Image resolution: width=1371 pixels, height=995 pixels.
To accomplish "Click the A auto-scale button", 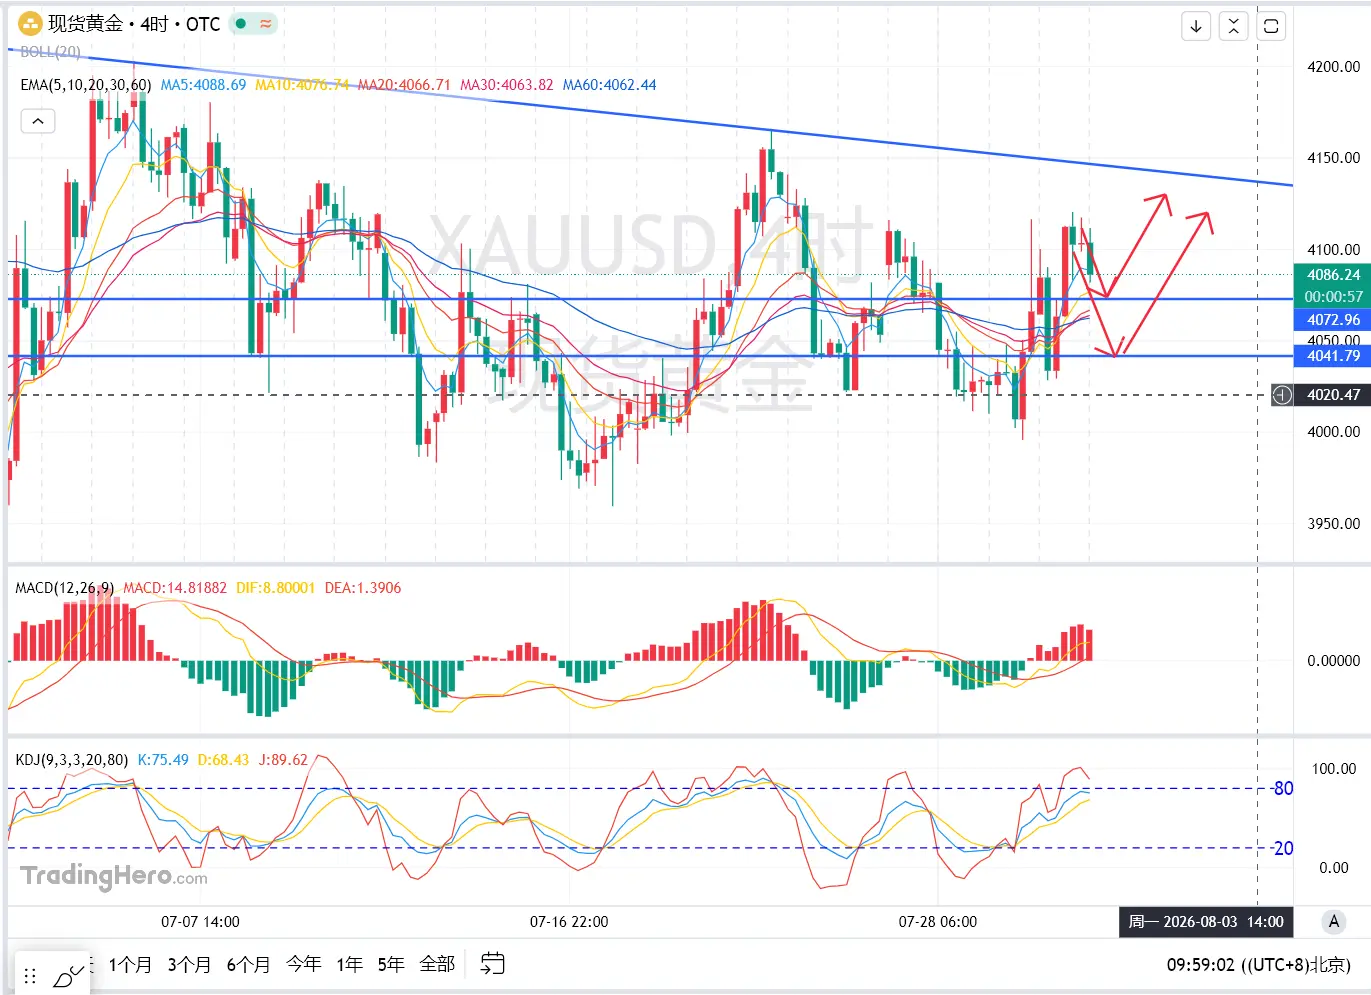I will (x=1333, y=922).
